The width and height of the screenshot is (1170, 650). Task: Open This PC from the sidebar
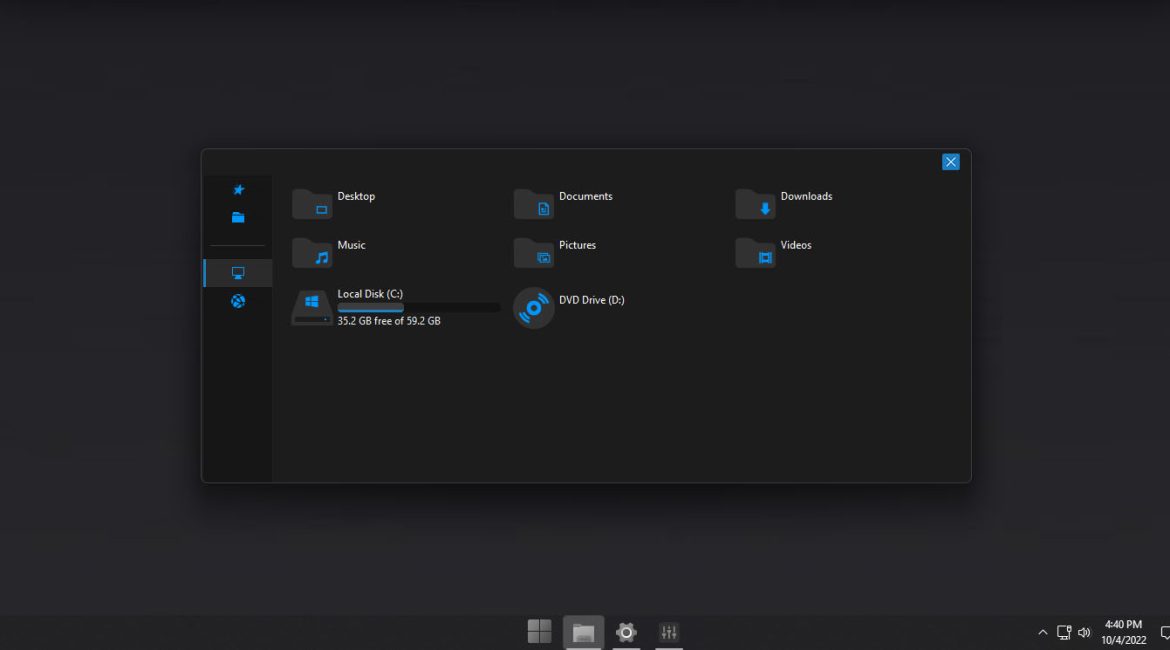tap(237, 272)
